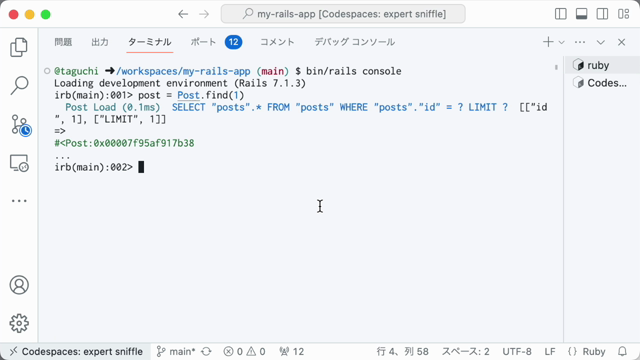Open the Search view icon
Screen dimensions: 640x360
click(x=19, y=85)
